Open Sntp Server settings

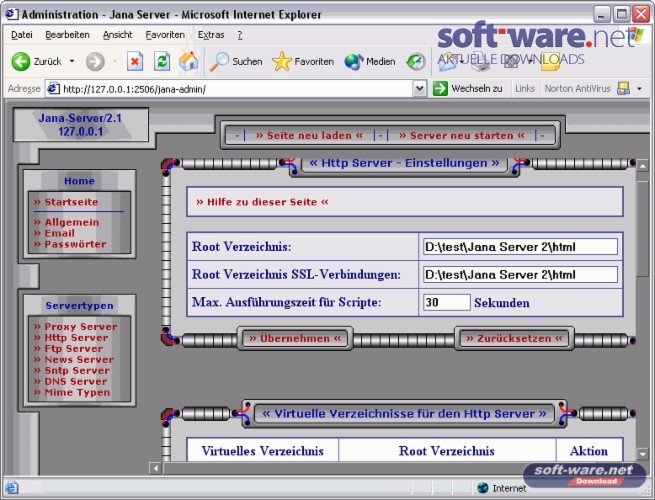click(x=71, y=370)
